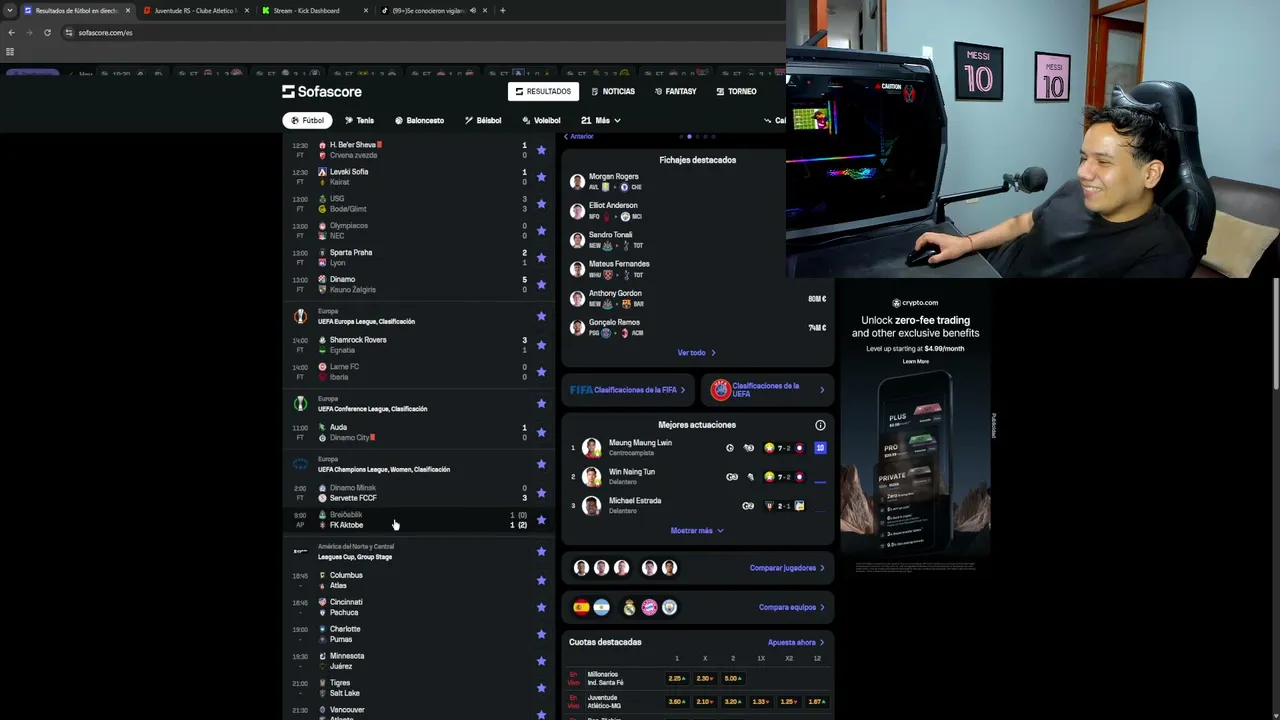This screenshot has width=1280, height=720.
Task: Open the Leagues Cup logo icon
Action: [x=300, y=551]
